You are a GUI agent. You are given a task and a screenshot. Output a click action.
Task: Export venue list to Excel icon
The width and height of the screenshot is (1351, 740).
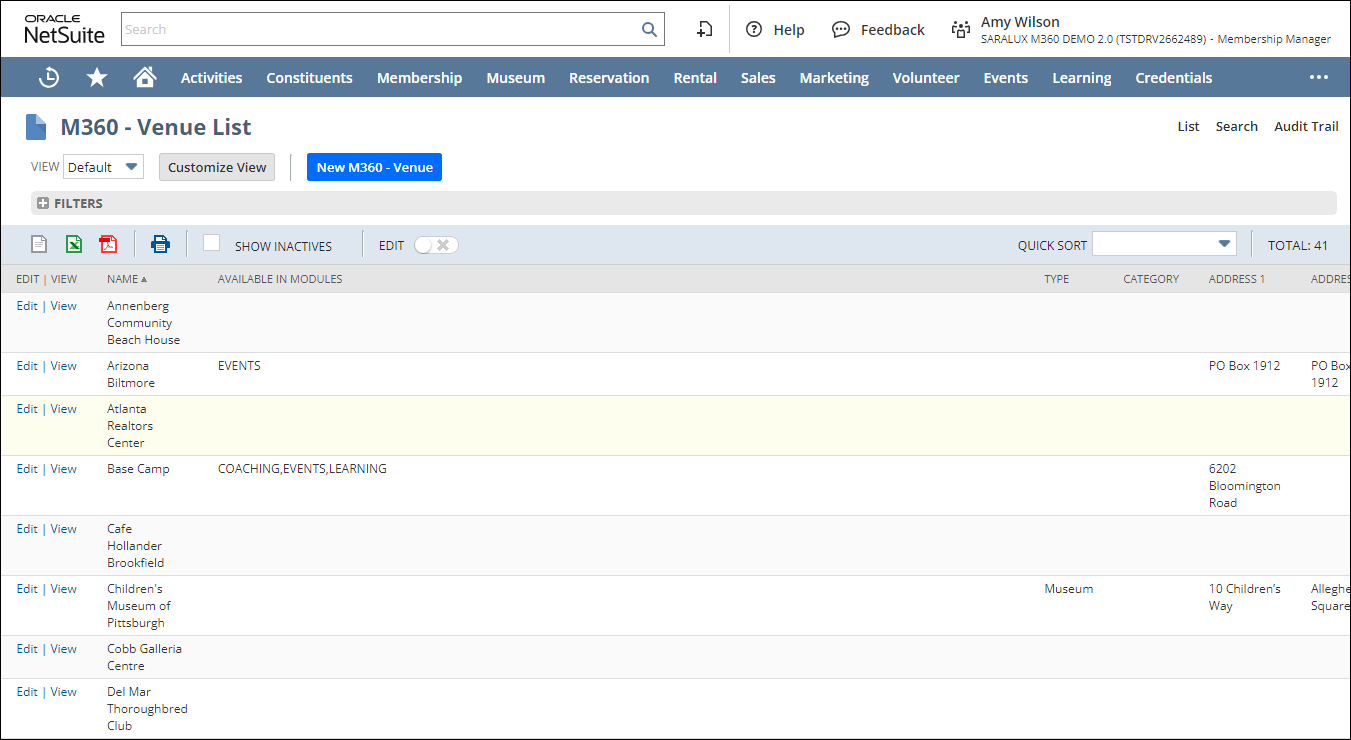coord(74,244)
